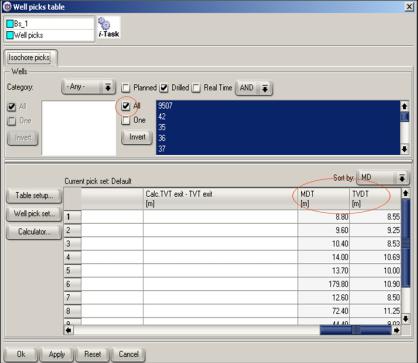
Task: Toggle the Real Time checkbox
Action: point(196,88)
